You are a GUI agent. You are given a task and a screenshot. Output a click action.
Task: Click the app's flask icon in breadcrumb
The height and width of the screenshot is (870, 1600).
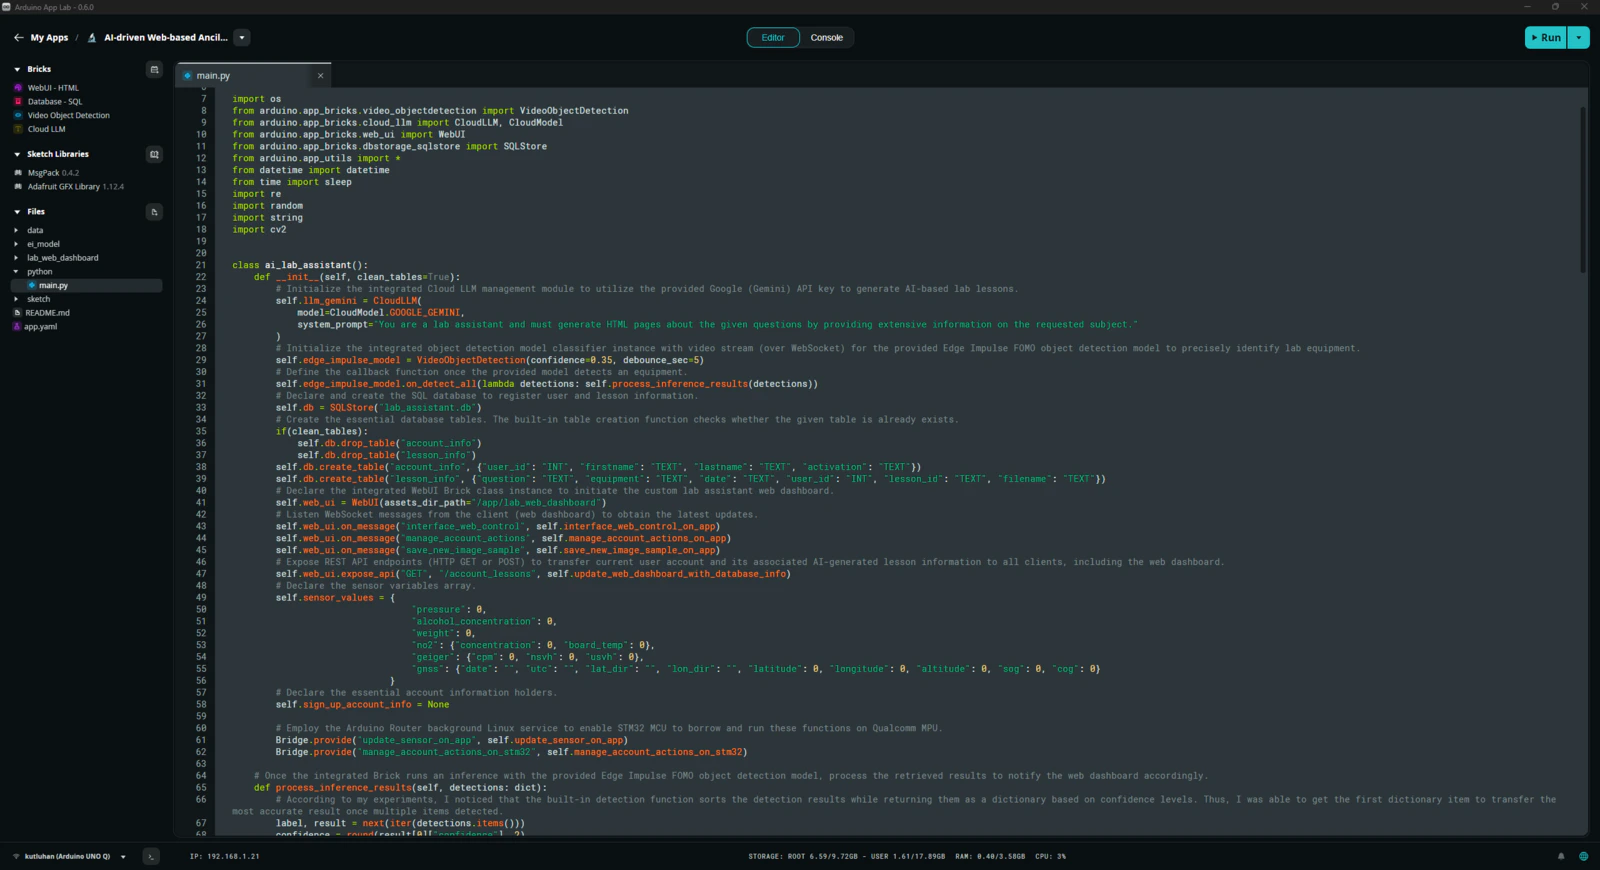(92, 38)
